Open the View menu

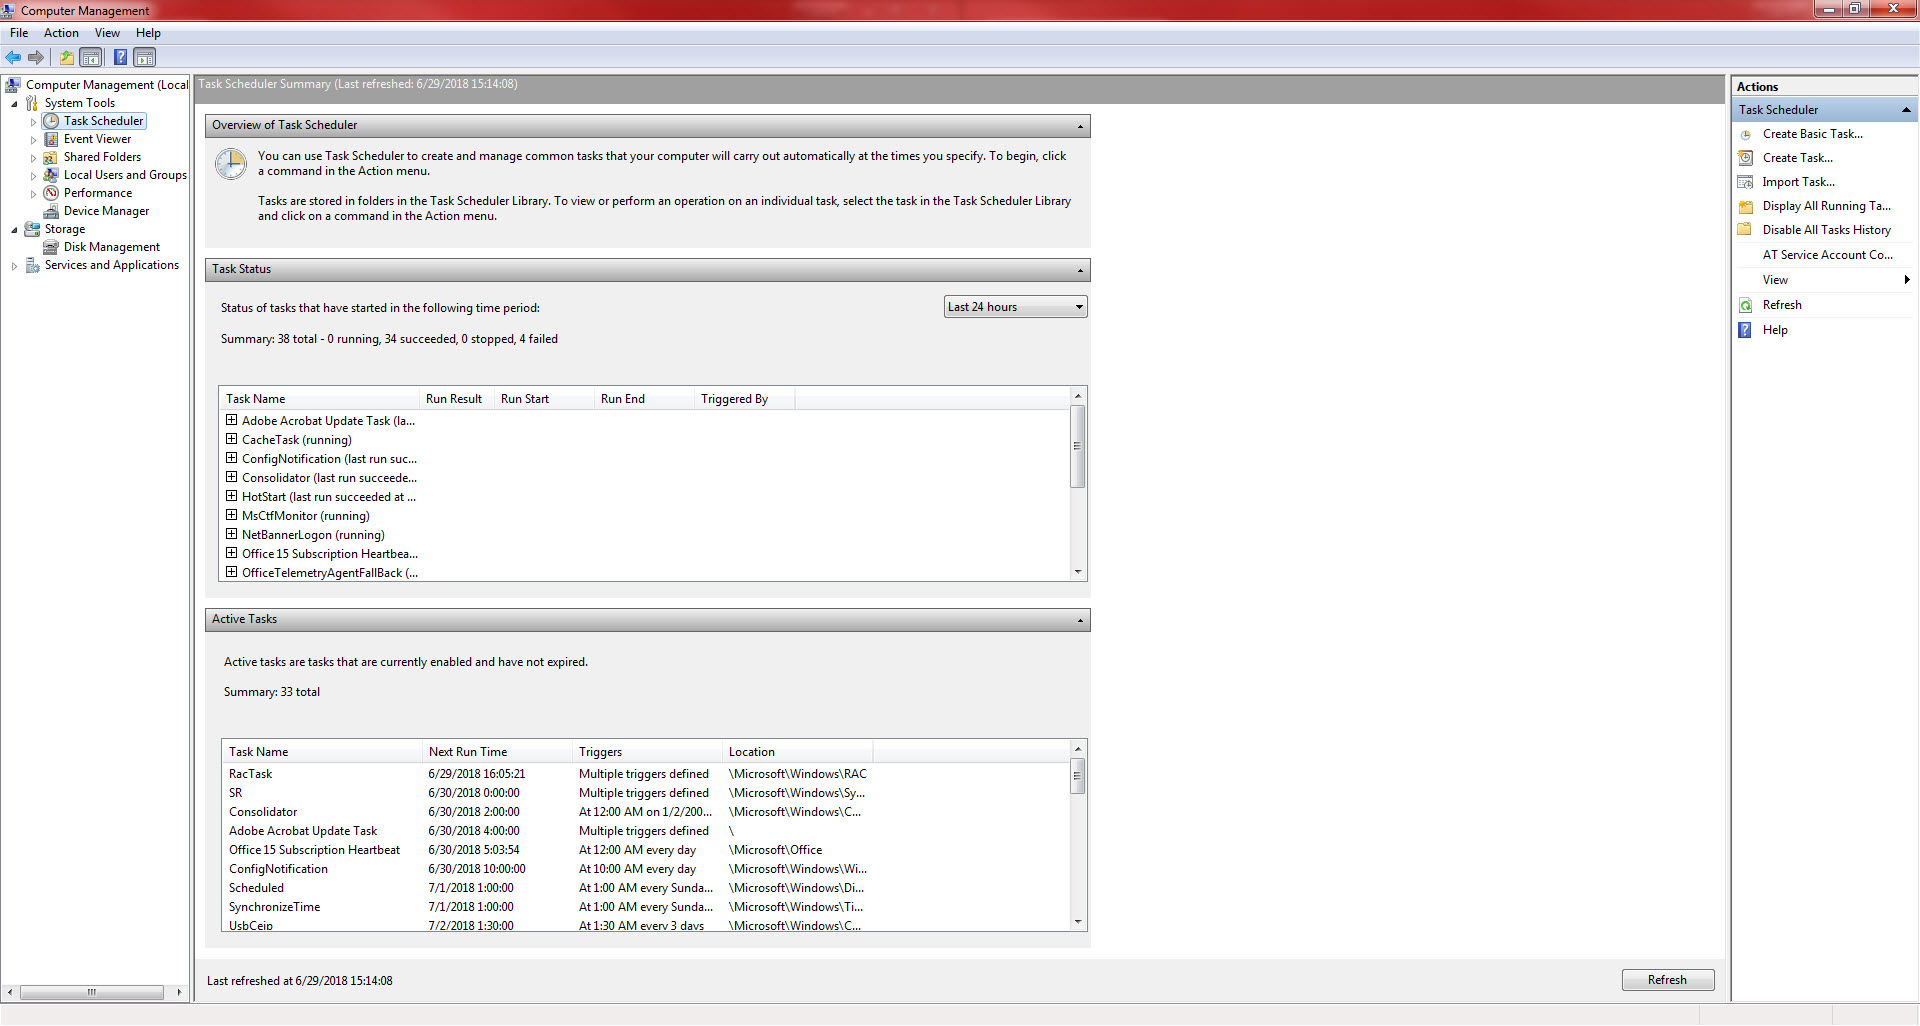coord(107,33)
